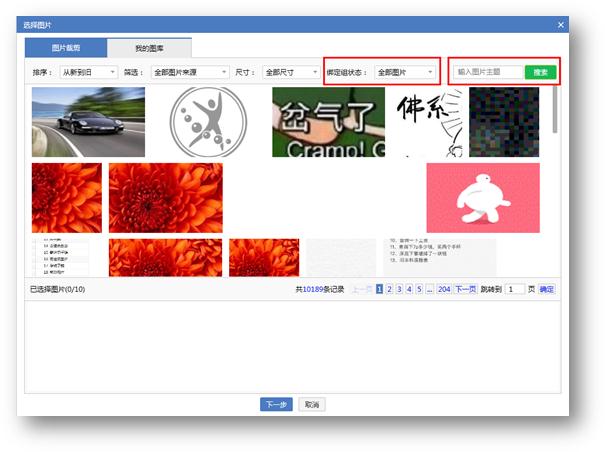Select the wide orange flower thumbnail in second row
Image resolution: width=605 pixels, height=452 pixels.
click(x=166, y=198)
